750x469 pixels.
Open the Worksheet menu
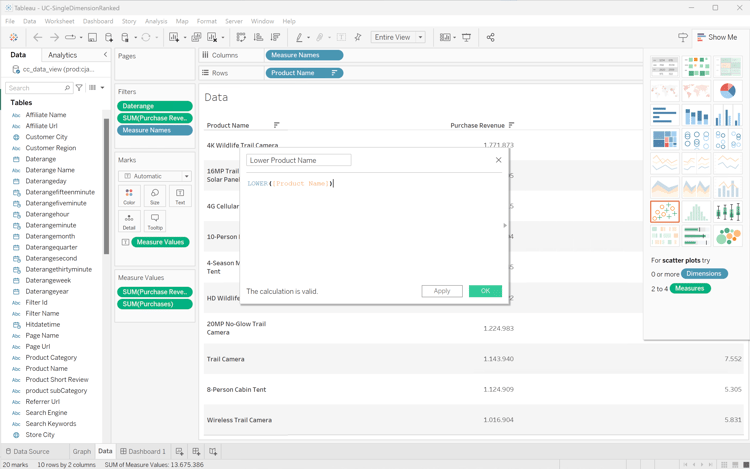click(x=59, y=21)
